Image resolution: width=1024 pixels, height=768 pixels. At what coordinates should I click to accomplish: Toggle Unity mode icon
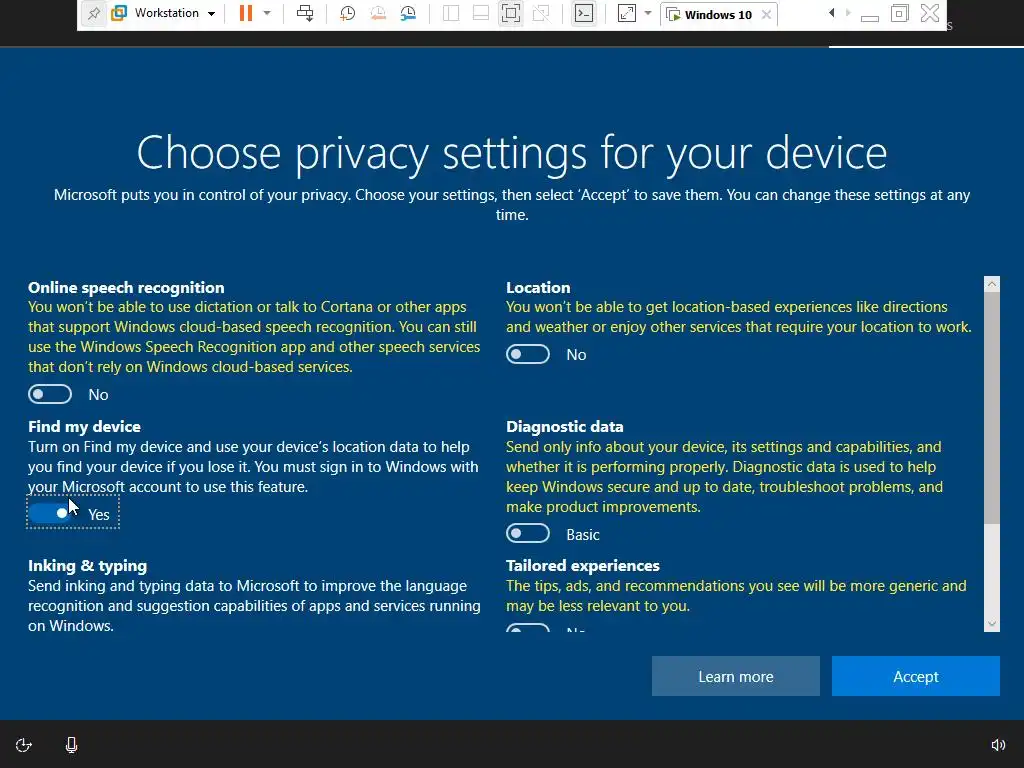coord(541,13)
